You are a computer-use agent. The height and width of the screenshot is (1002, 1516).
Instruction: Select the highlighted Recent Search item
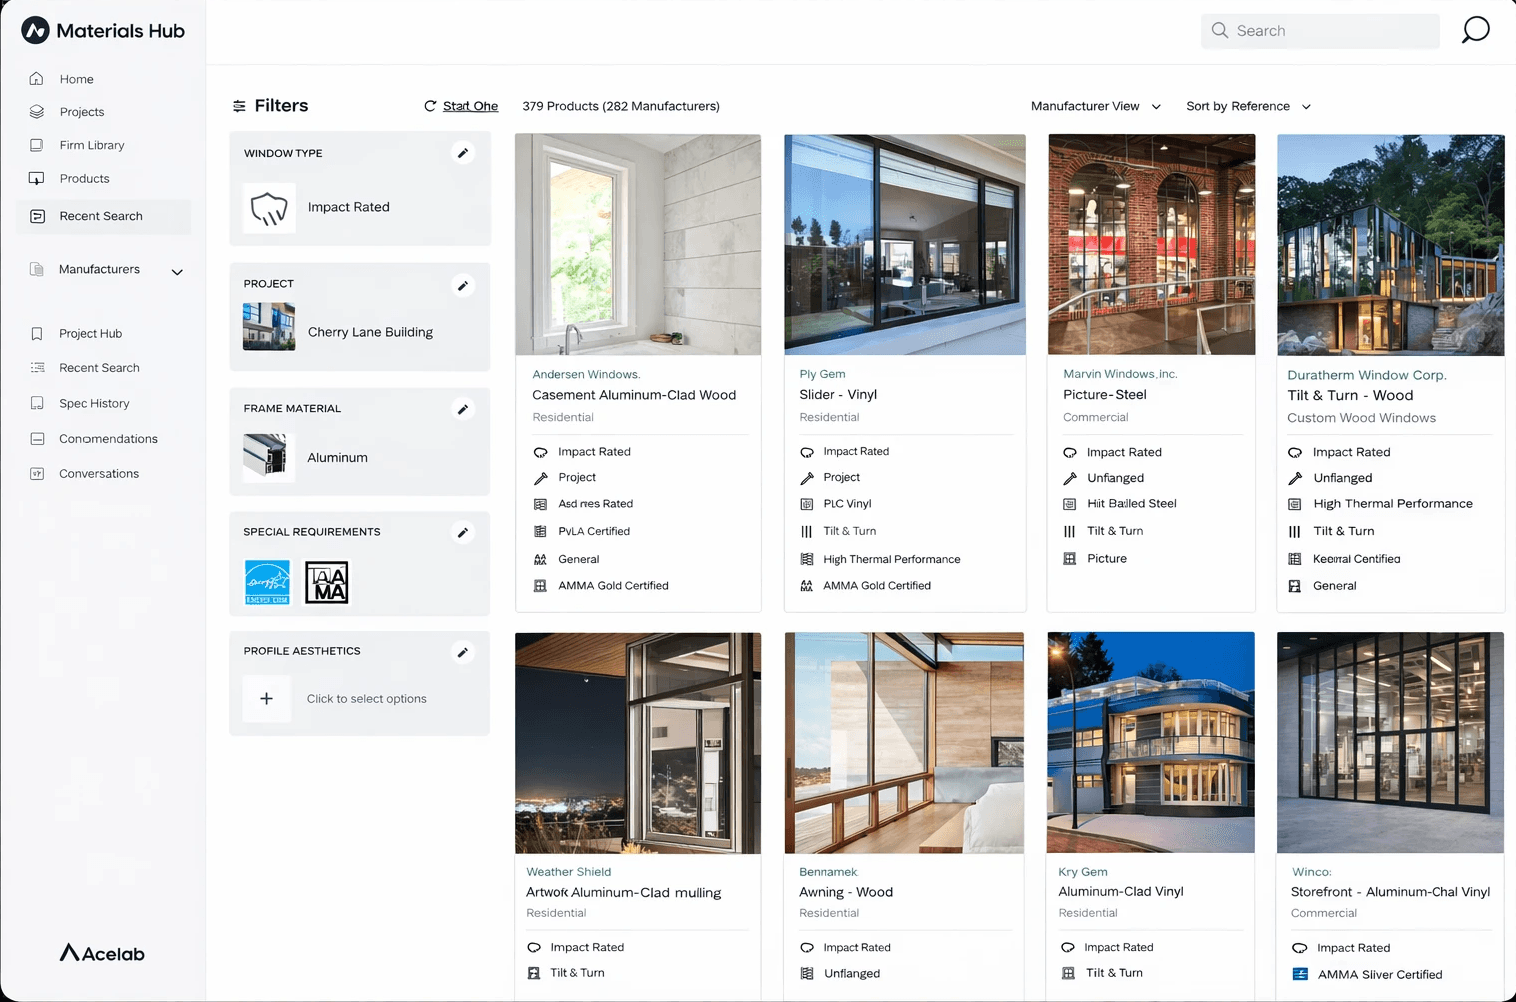click(104, 216)
